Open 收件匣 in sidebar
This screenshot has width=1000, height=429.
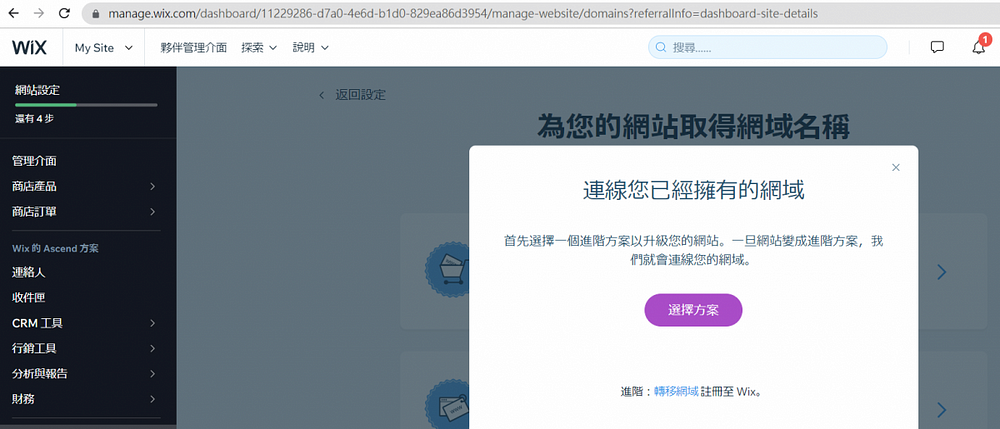pyautogui.click(x=29, y=298)
